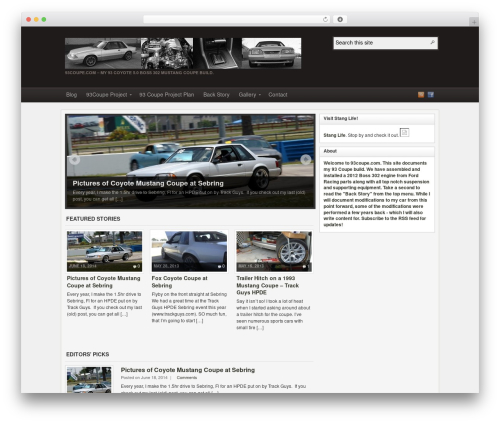Click the Editors' Picks heading
Image resolution: width=500 pixels, height=423 pixels.
(88, 354)
